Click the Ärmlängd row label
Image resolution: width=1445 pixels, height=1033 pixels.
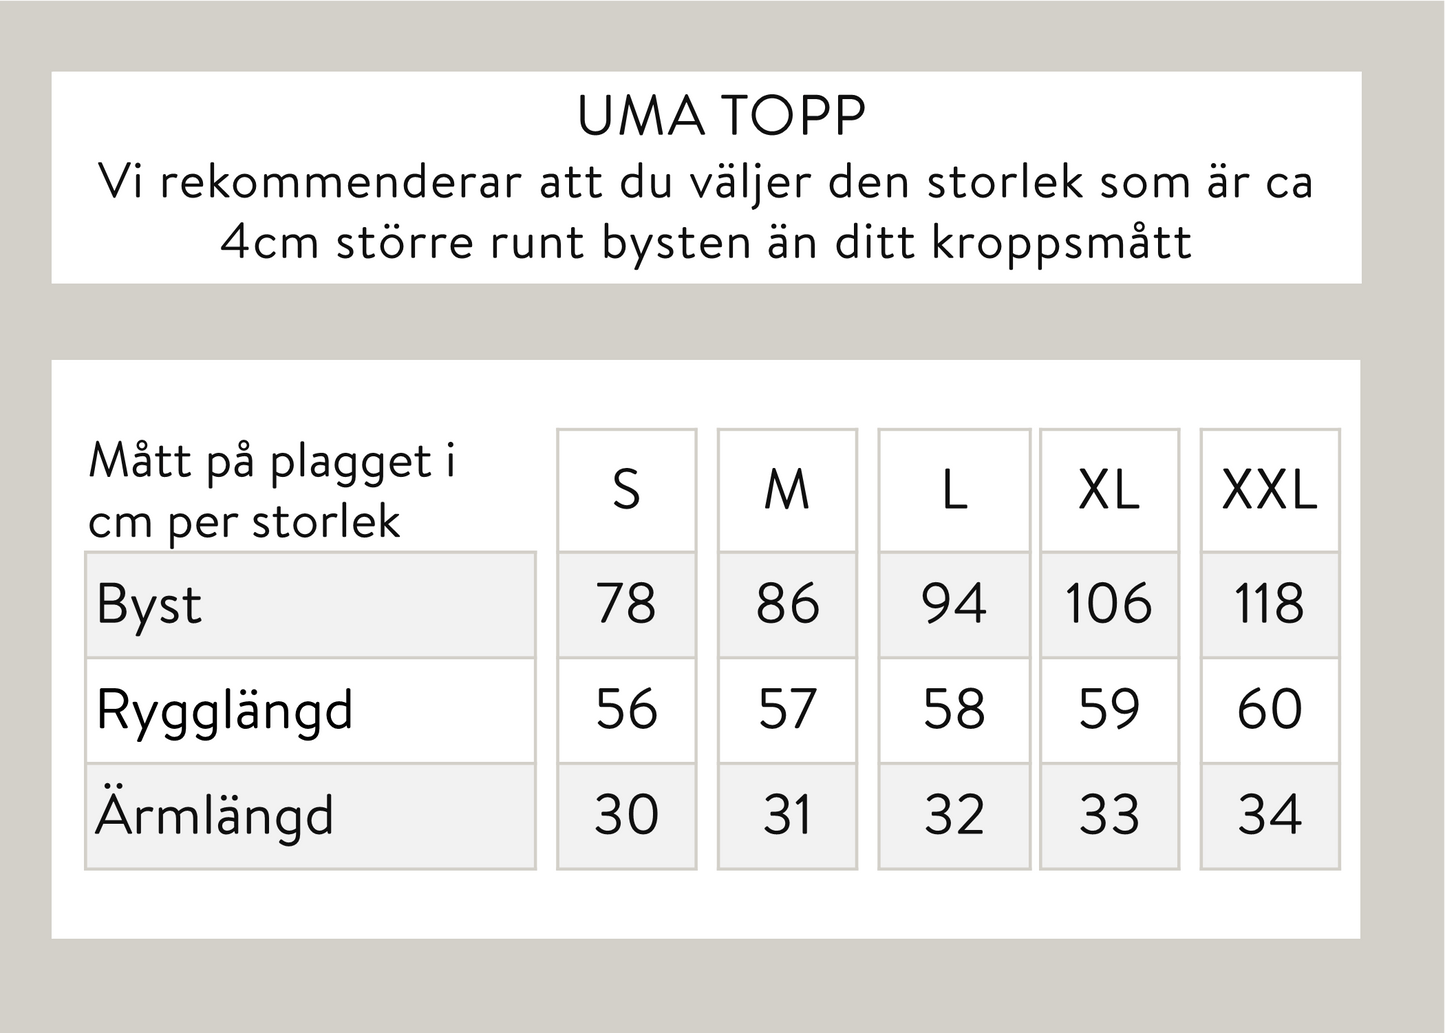coord(215,816)
